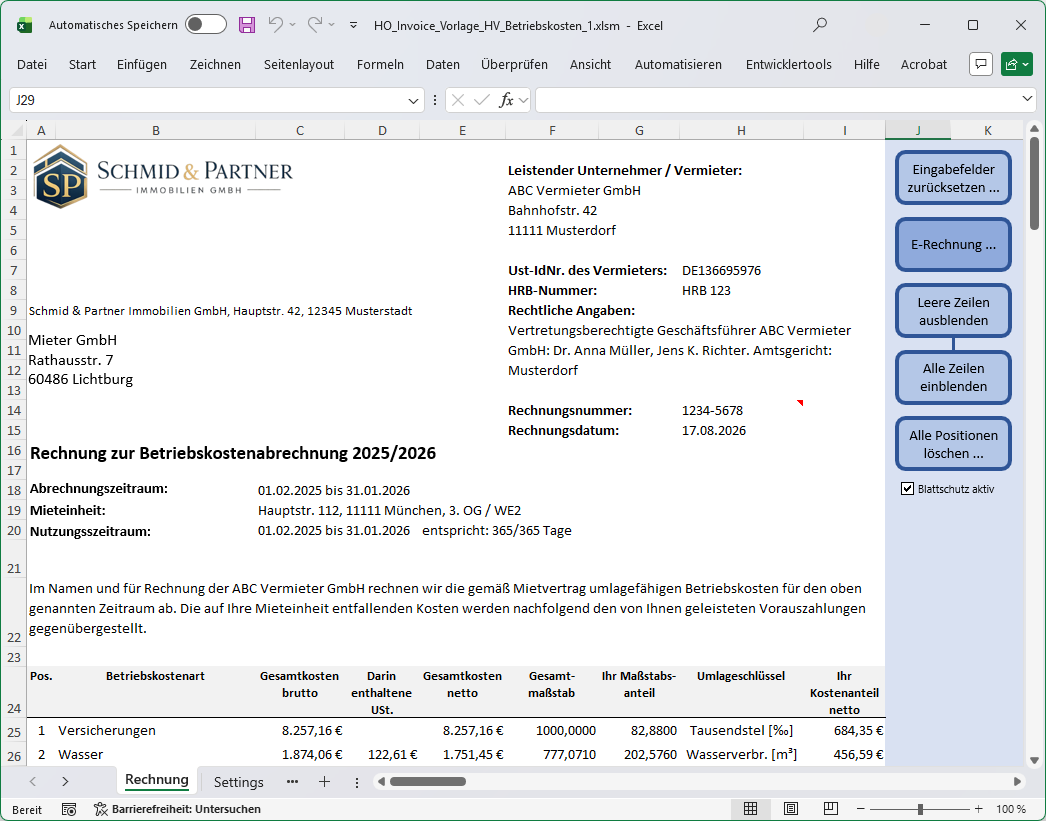Open the Zeichnen ribbon tab
1046x821 pixels.
[x=215, y=65]
